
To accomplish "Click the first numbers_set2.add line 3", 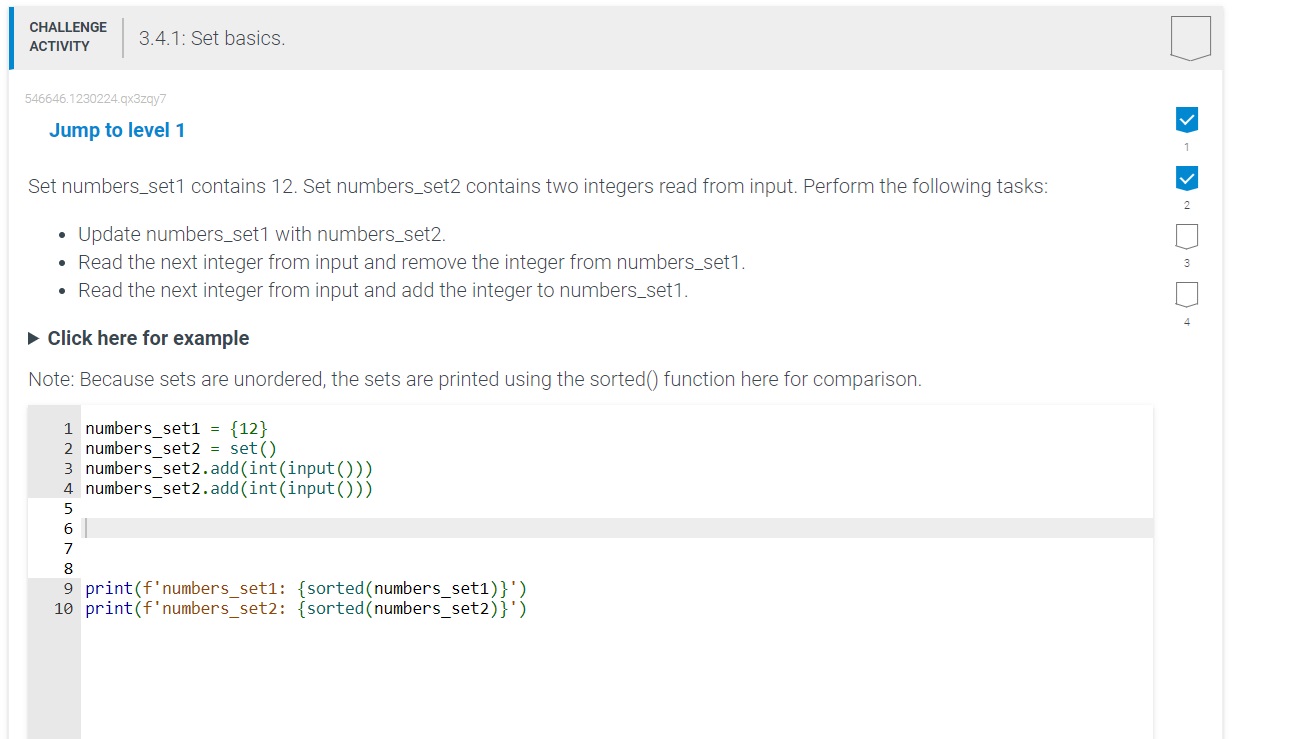I will [229, 468].
